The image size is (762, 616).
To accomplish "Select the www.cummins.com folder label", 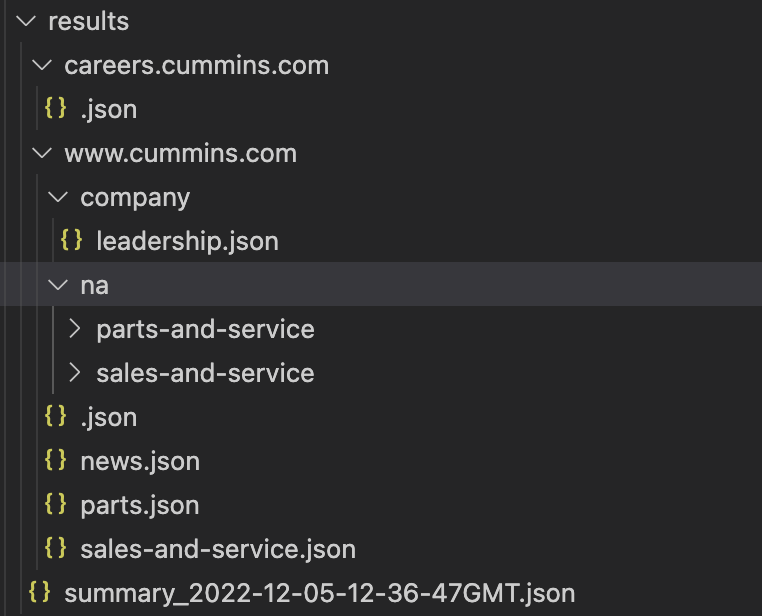I will point(180,154).
